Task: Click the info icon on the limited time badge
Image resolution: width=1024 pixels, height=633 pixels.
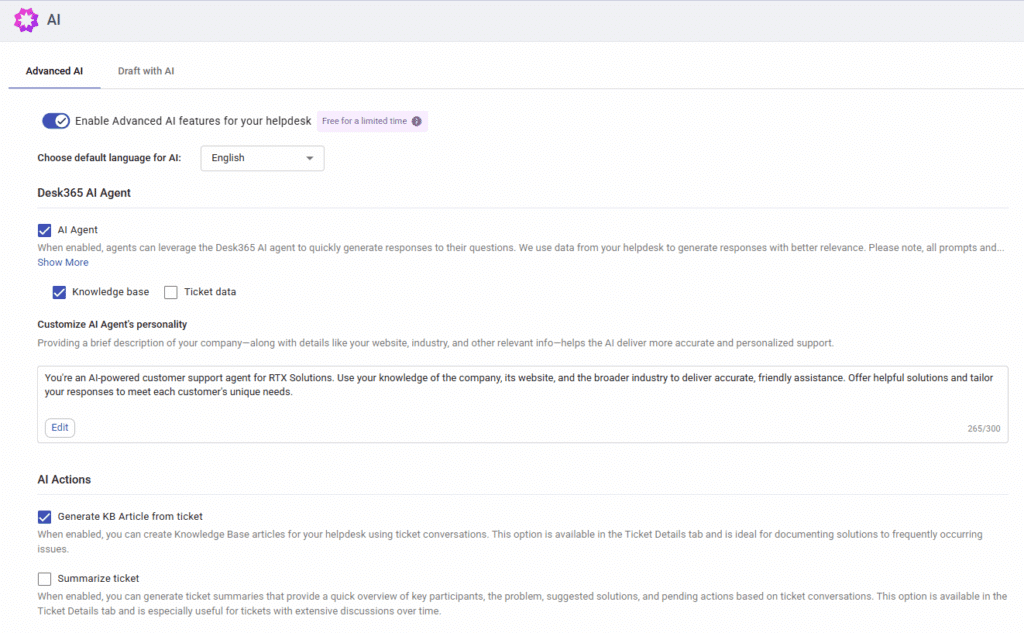Action: [x=415, y=120]
